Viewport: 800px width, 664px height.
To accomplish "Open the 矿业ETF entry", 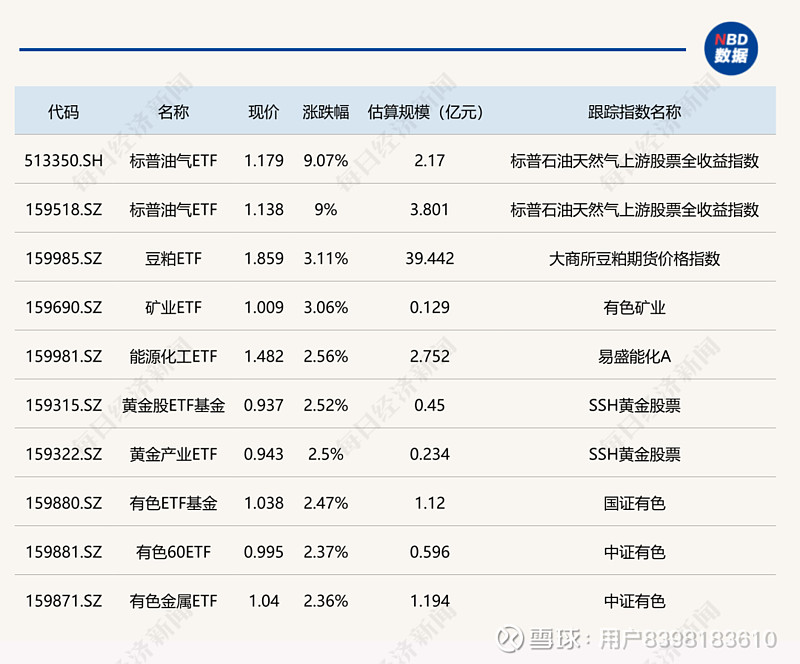I will click(x=175, y=307).
